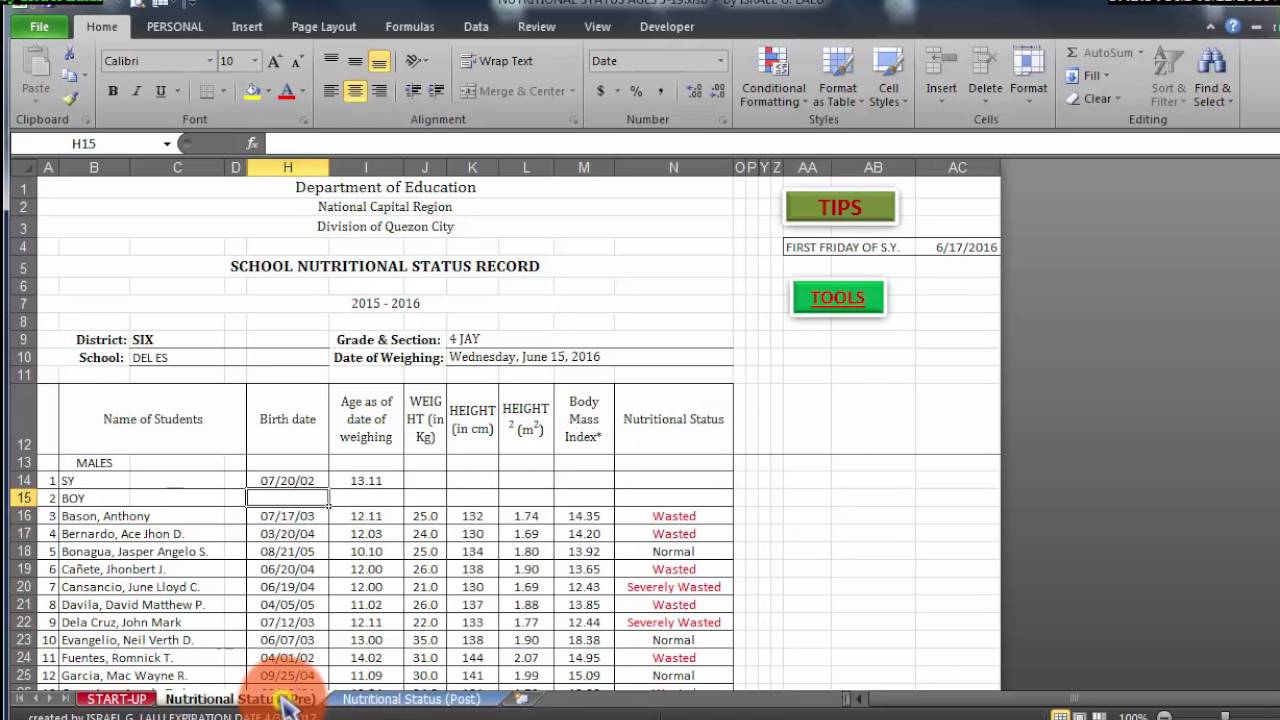Switch to Formulas tab

pyautogui.click(x=410, y=27)
